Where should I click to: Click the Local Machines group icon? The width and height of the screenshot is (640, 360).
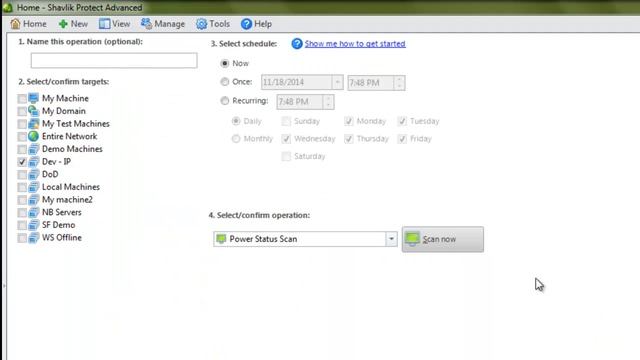(33, 187)
